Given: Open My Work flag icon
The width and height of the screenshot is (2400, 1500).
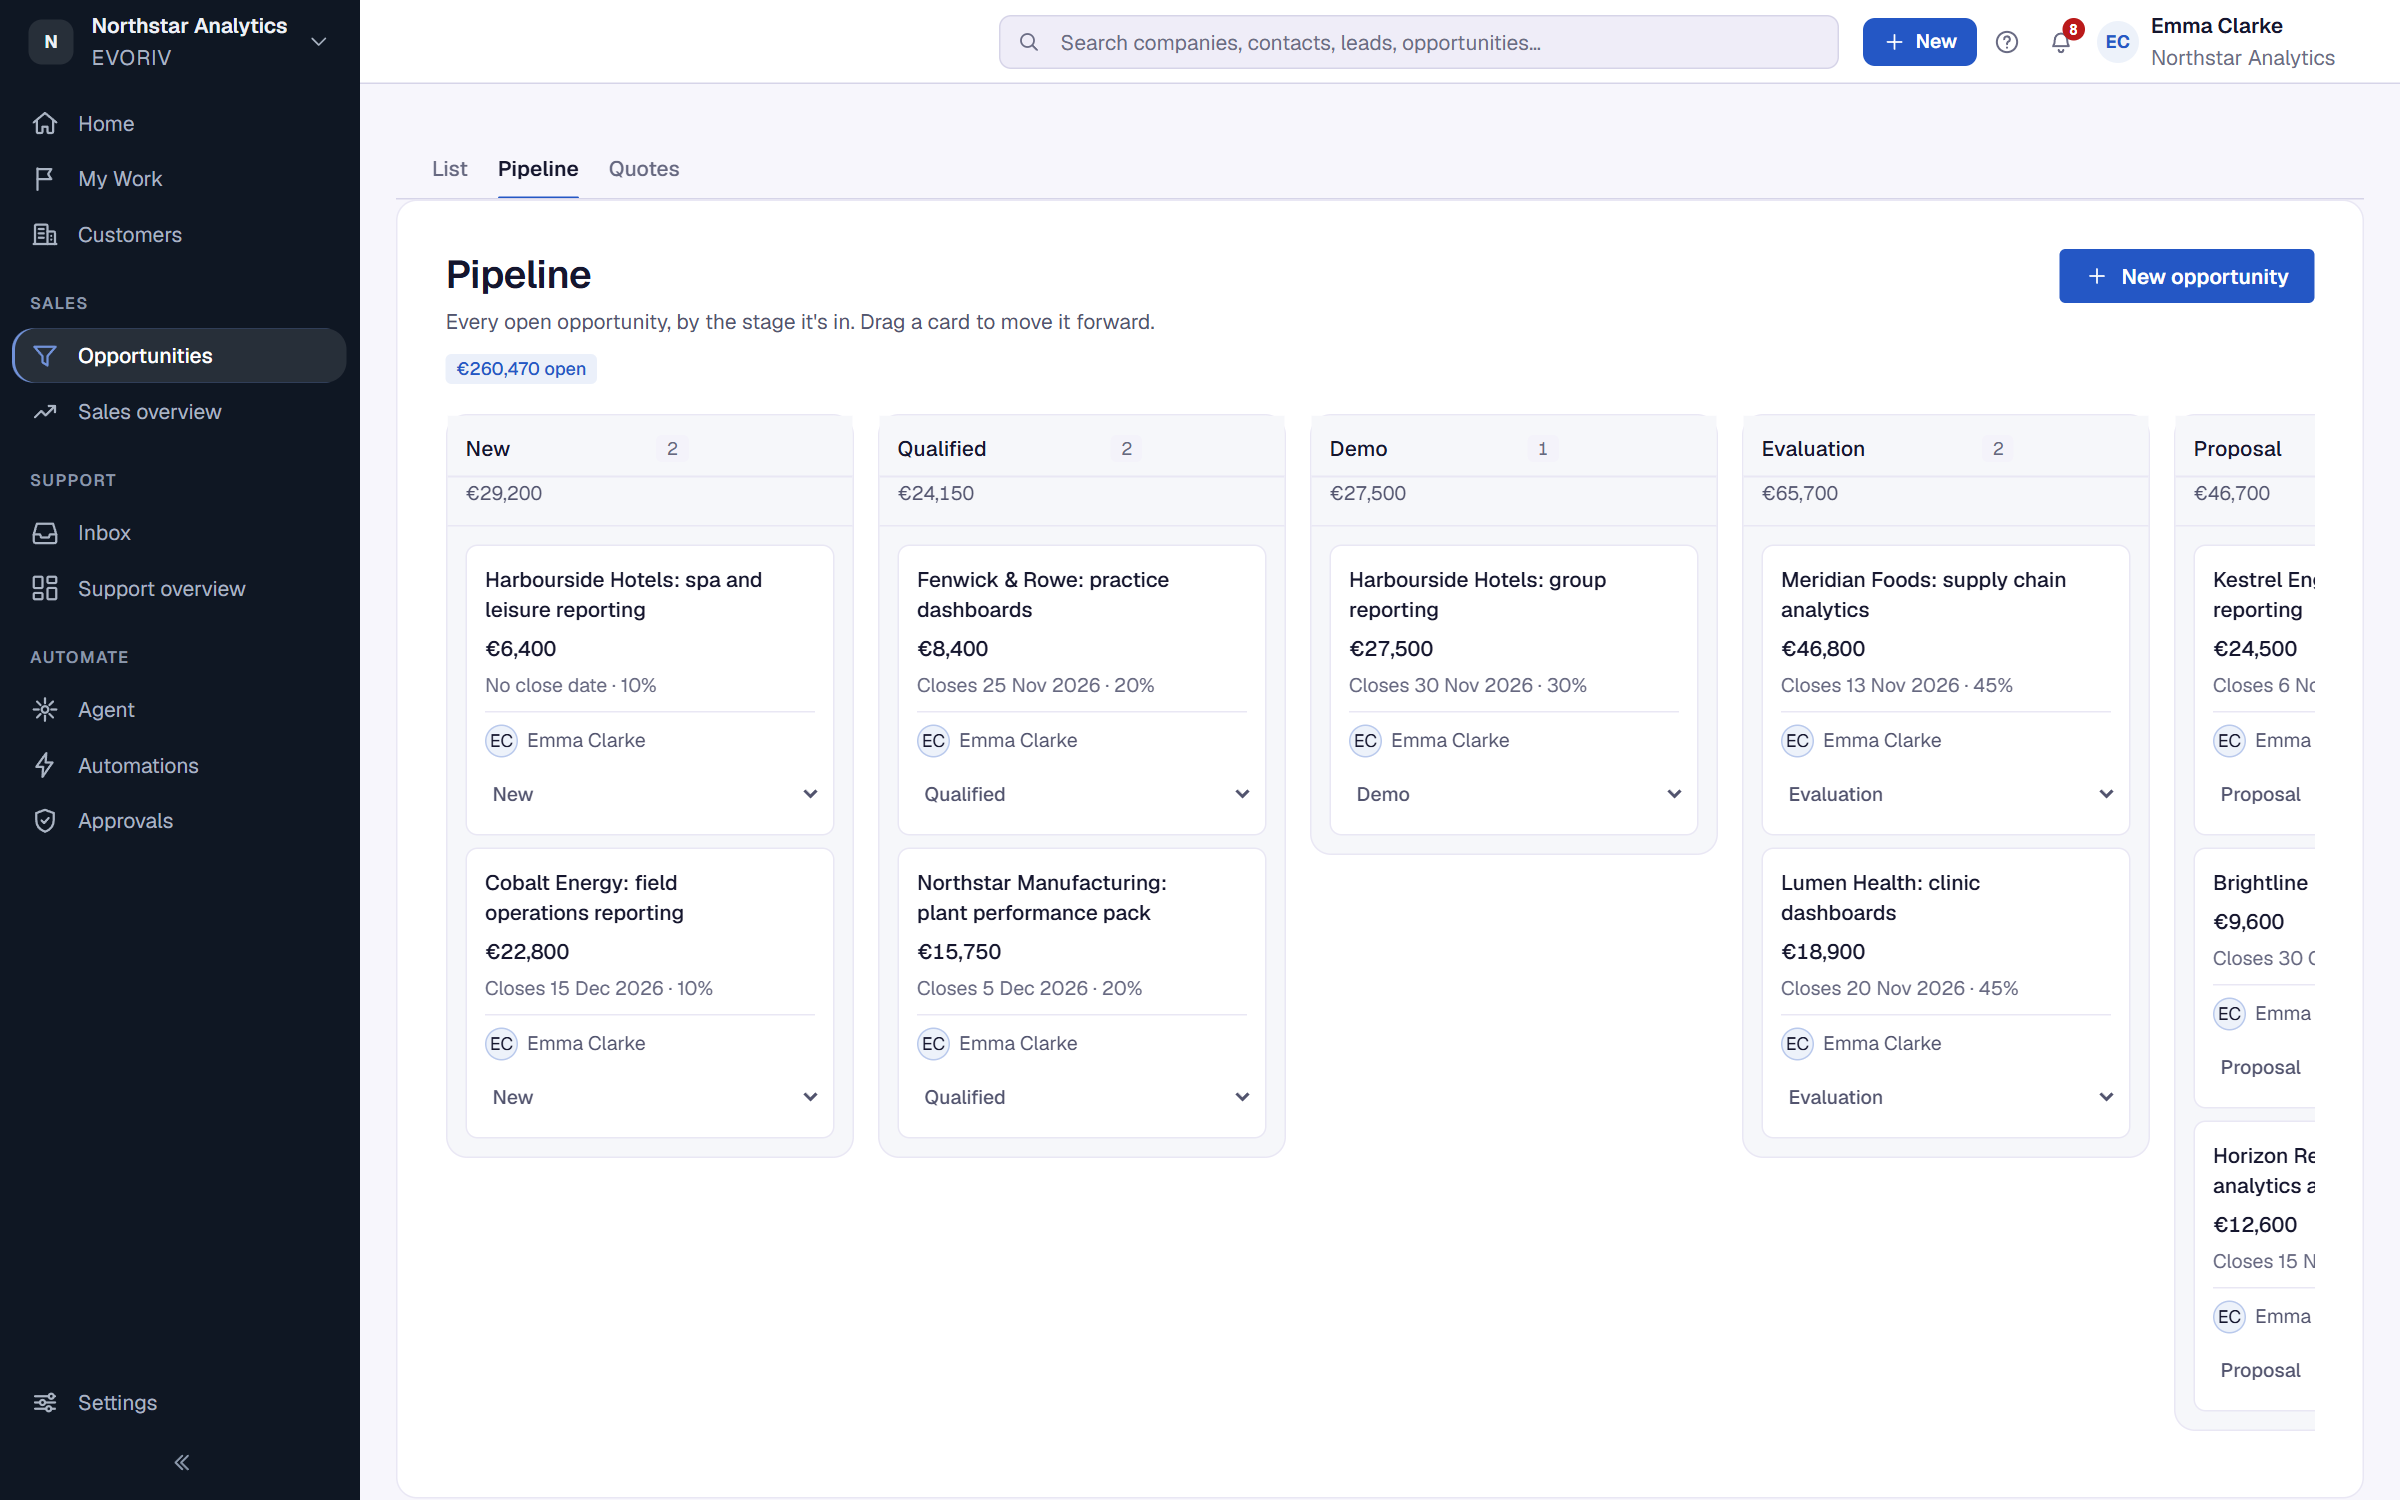Looking at the screenshot, I should (x=44, y=179).
